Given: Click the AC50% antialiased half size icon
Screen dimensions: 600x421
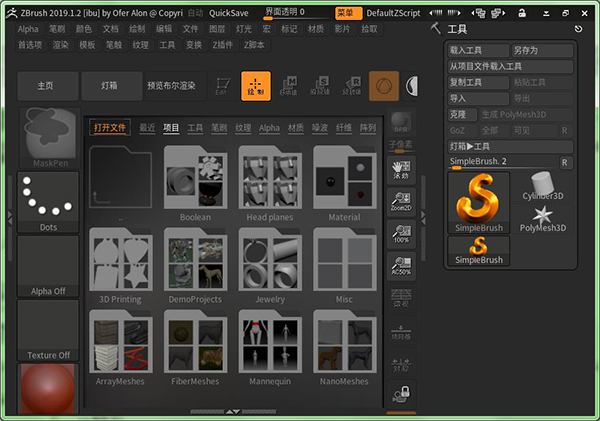Looking at the screenshot, I should pyautogui.click(x=401, y=266).
